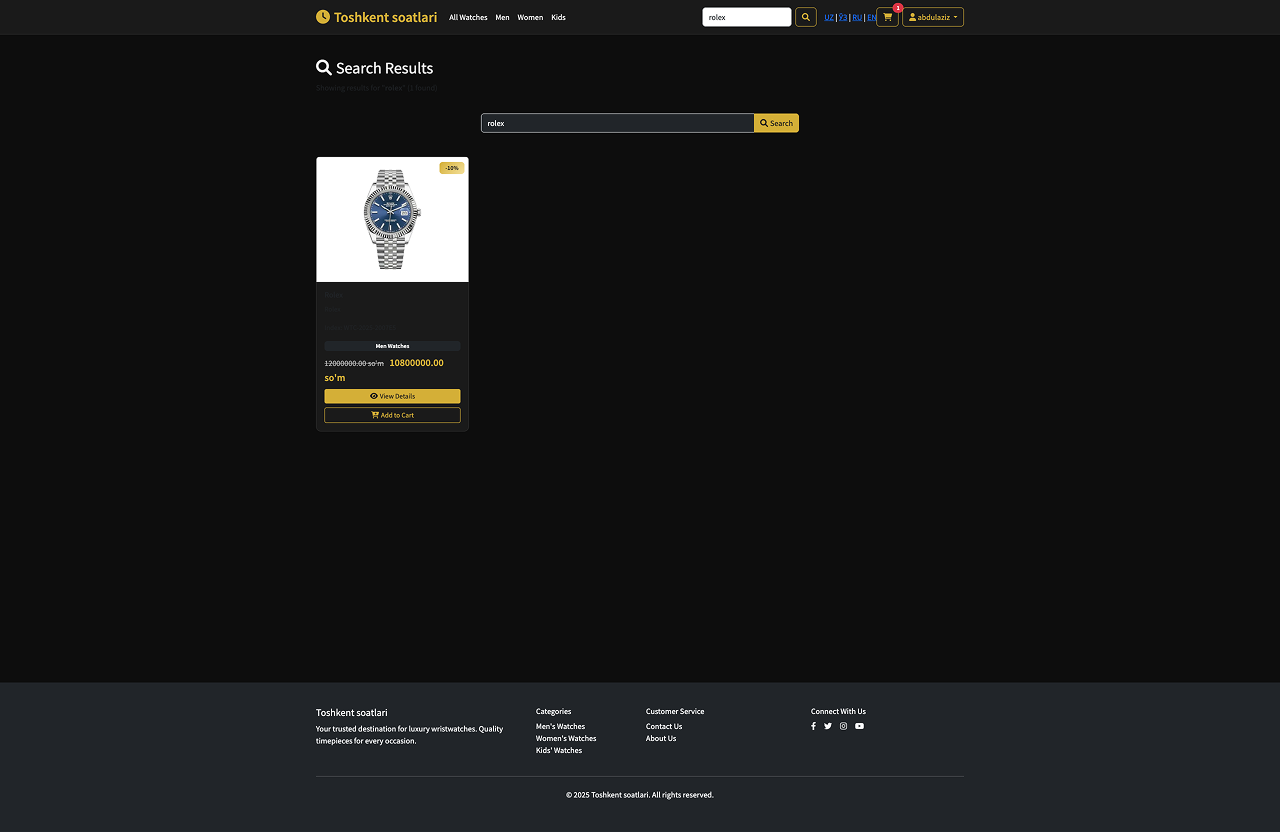Open the abdulaziz user dropdown
The width and height of the screenshot is (1280, 832).
933,17
